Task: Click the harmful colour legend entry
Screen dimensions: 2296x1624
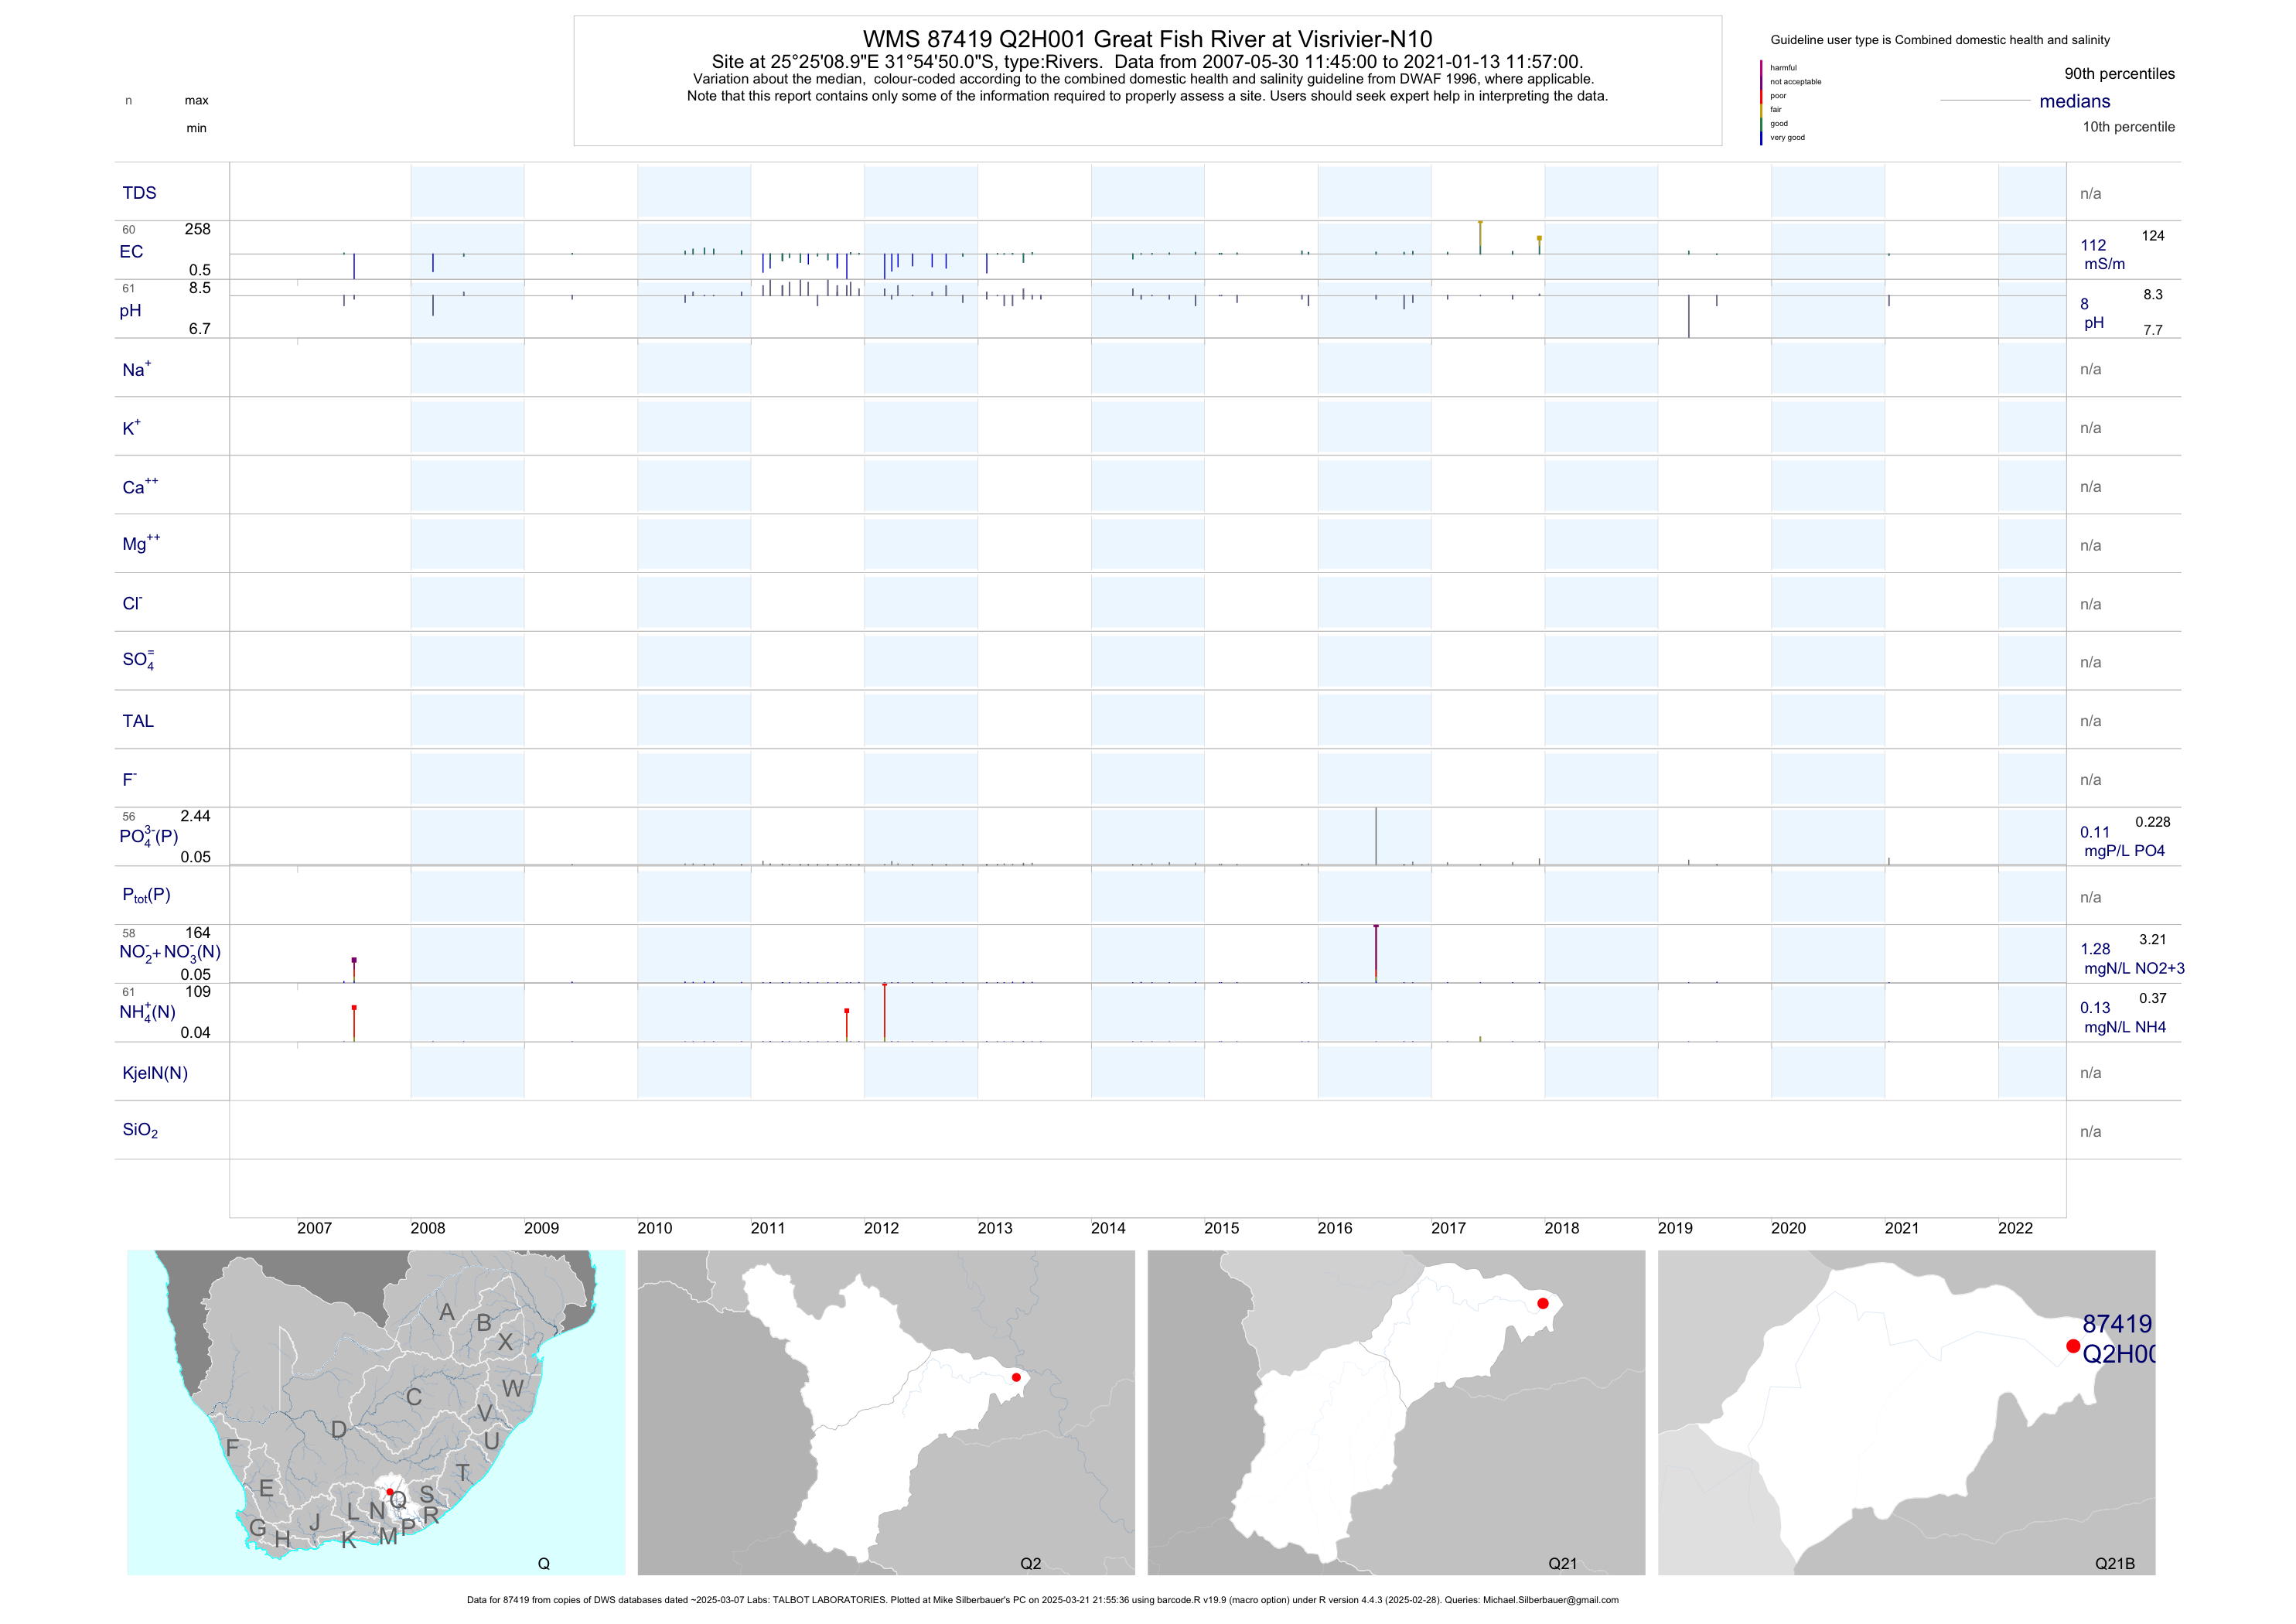Action: [1783, 68]
